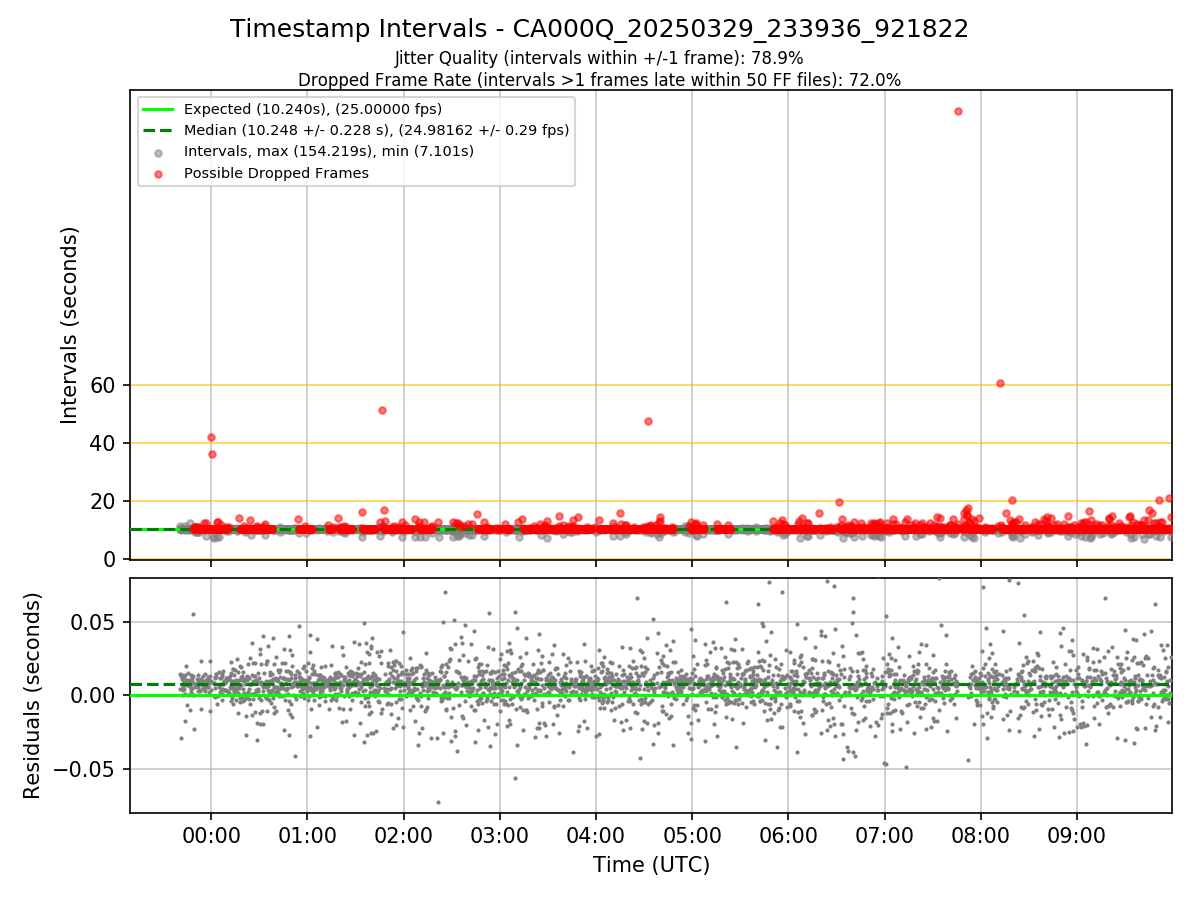Click the '02:00' time tick label

point(403,834)
